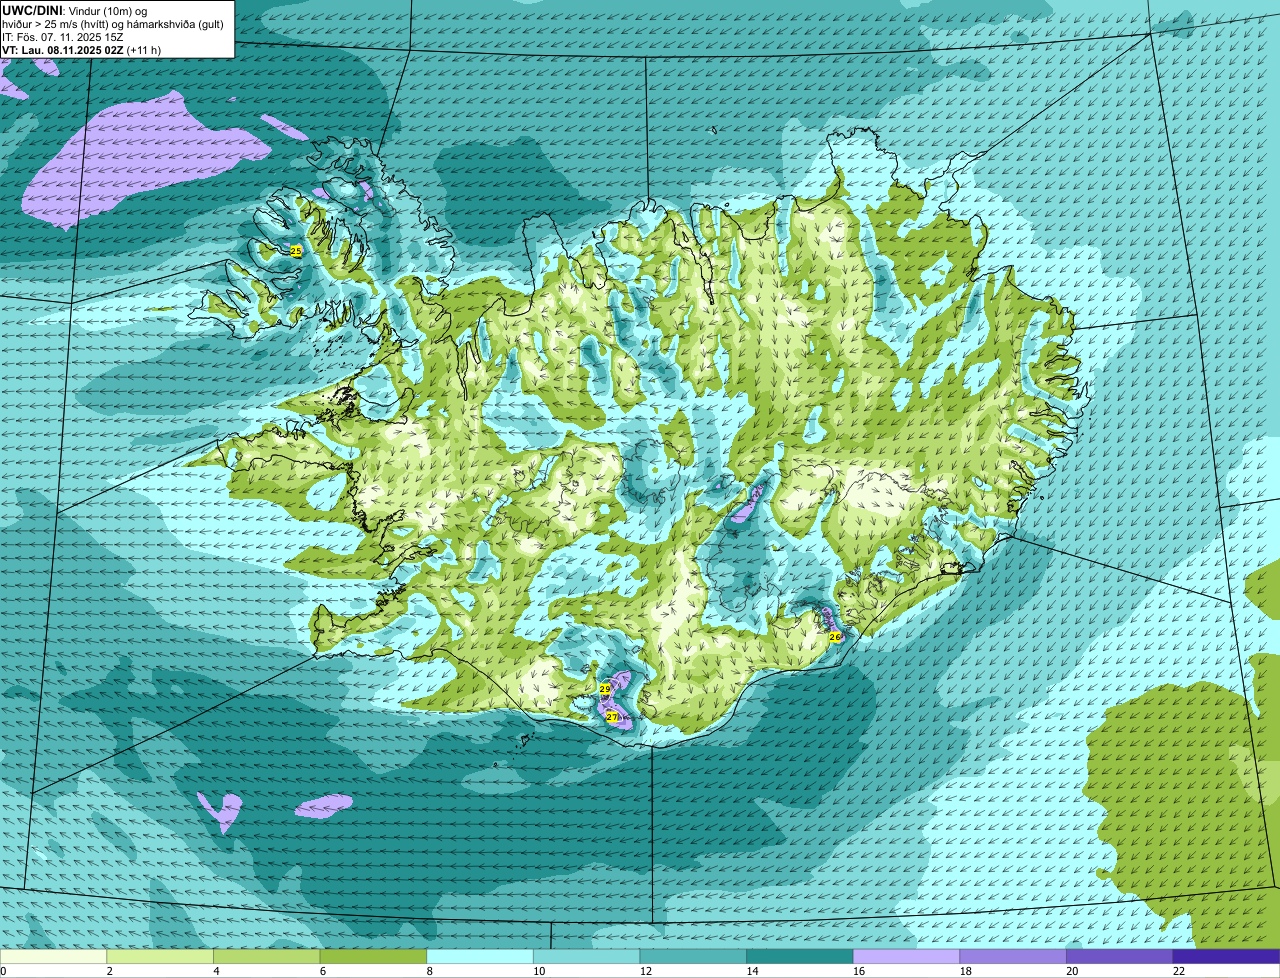Click the light lavender 16–18 m/s legend swatch

pyautogui.click(x=906, y=956)
